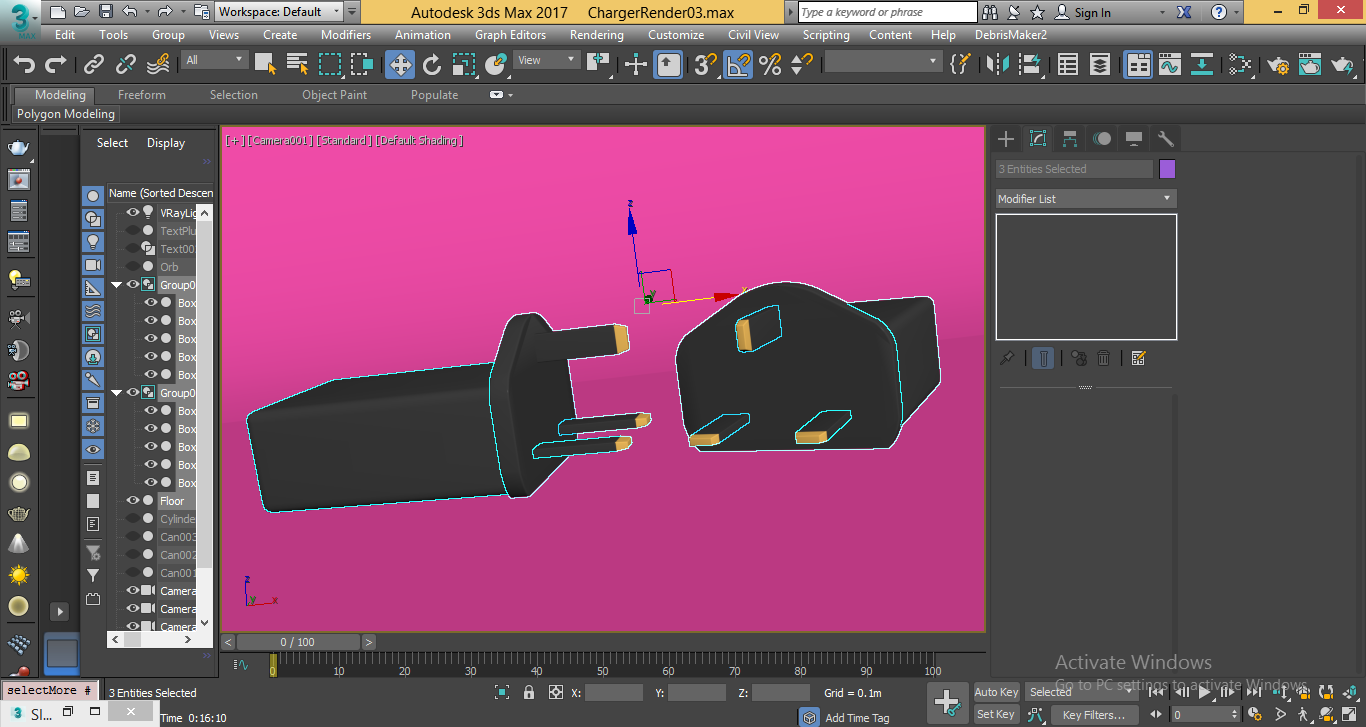Open the Modifier List dropdown
This screenshot has width=1366, height=727.
click(1086, 199)
